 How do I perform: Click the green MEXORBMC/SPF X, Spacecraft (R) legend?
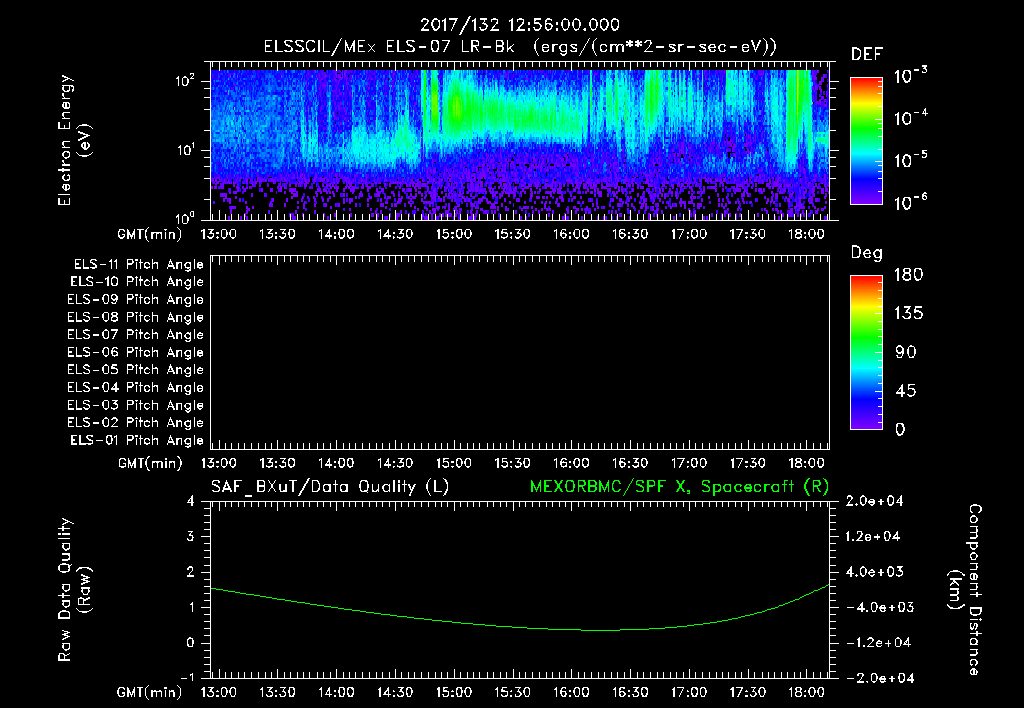coord(679,487)
